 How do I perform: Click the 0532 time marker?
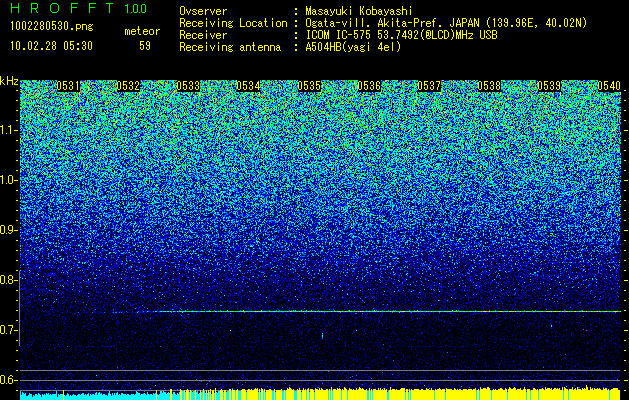pos(128,86)
